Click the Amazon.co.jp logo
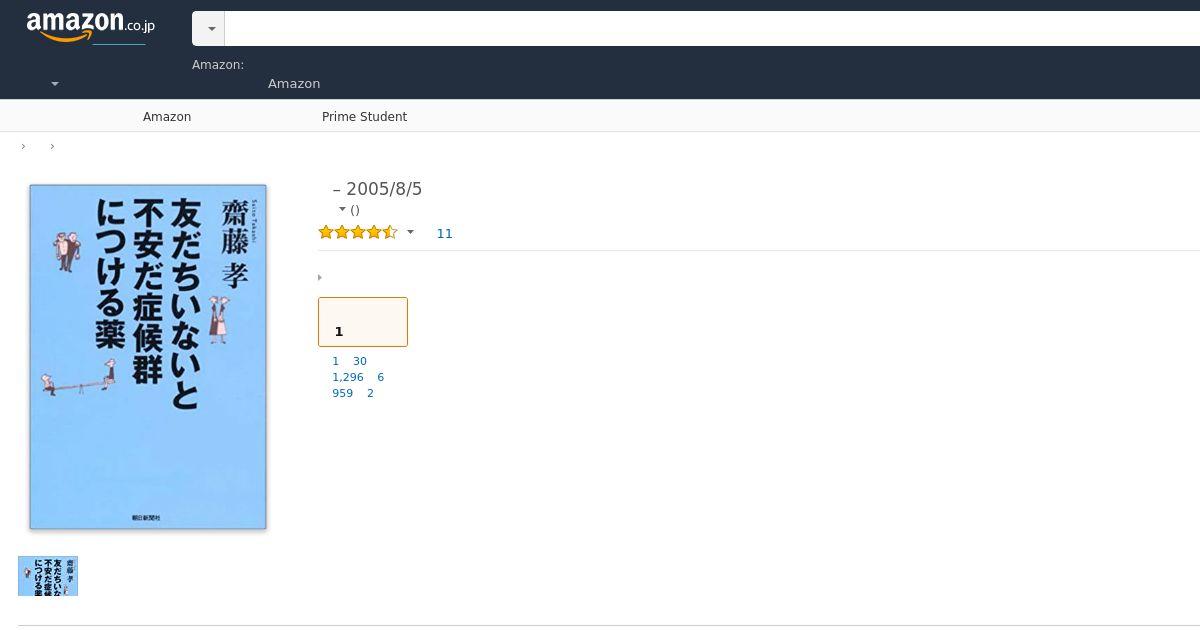This screenshot has width=1200, height=630. (90, 28)
